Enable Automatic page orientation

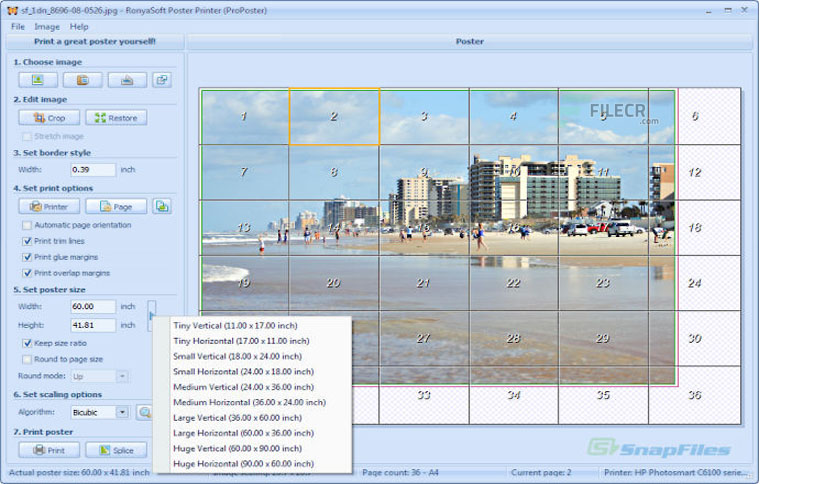(27, 225)
